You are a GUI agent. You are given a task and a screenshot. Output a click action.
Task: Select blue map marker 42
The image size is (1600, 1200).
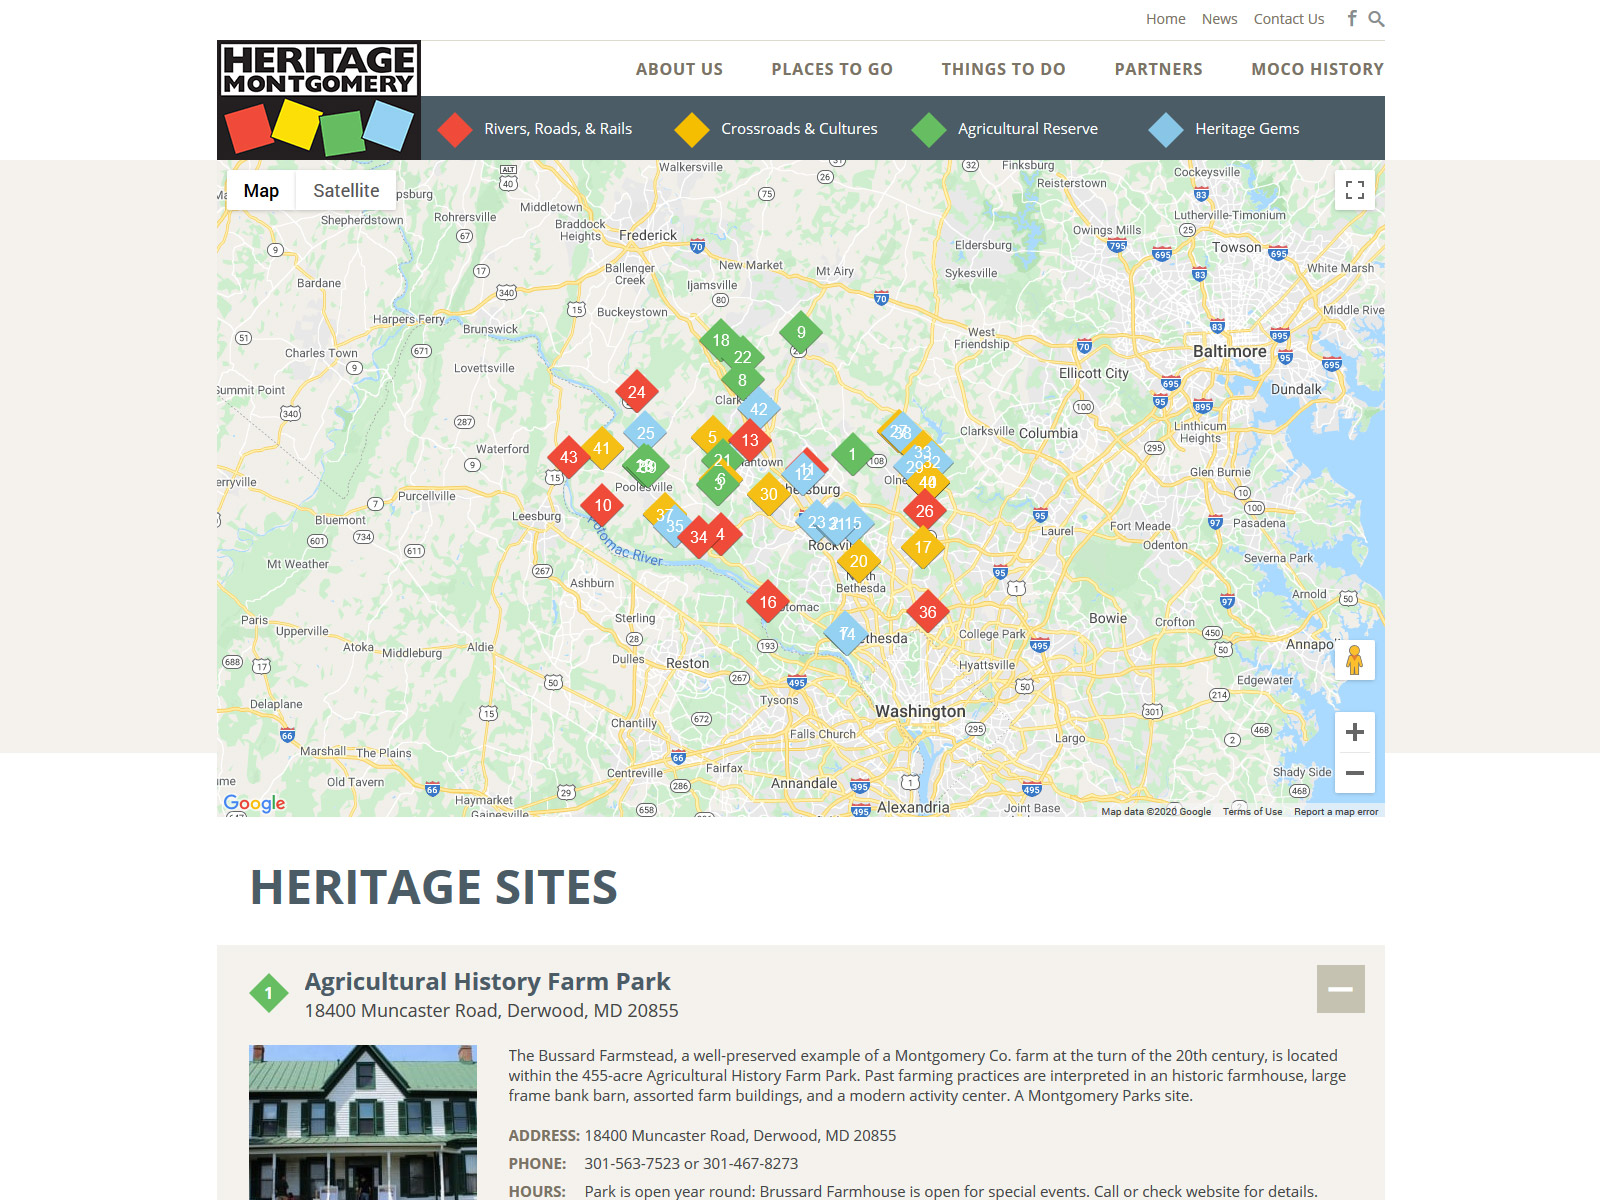[x=759, y=409]
